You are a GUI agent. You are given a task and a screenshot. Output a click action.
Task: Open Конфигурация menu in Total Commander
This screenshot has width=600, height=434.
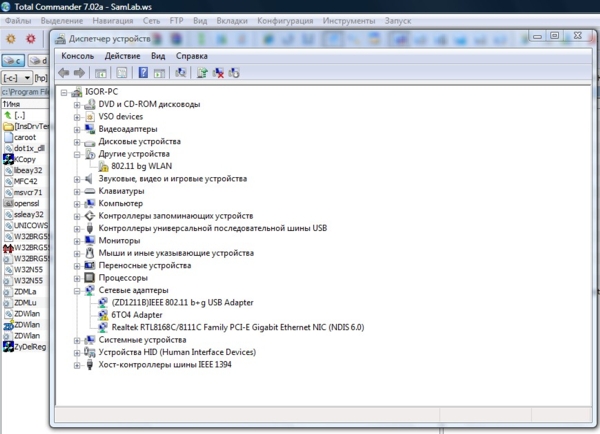tap(285, 21)
